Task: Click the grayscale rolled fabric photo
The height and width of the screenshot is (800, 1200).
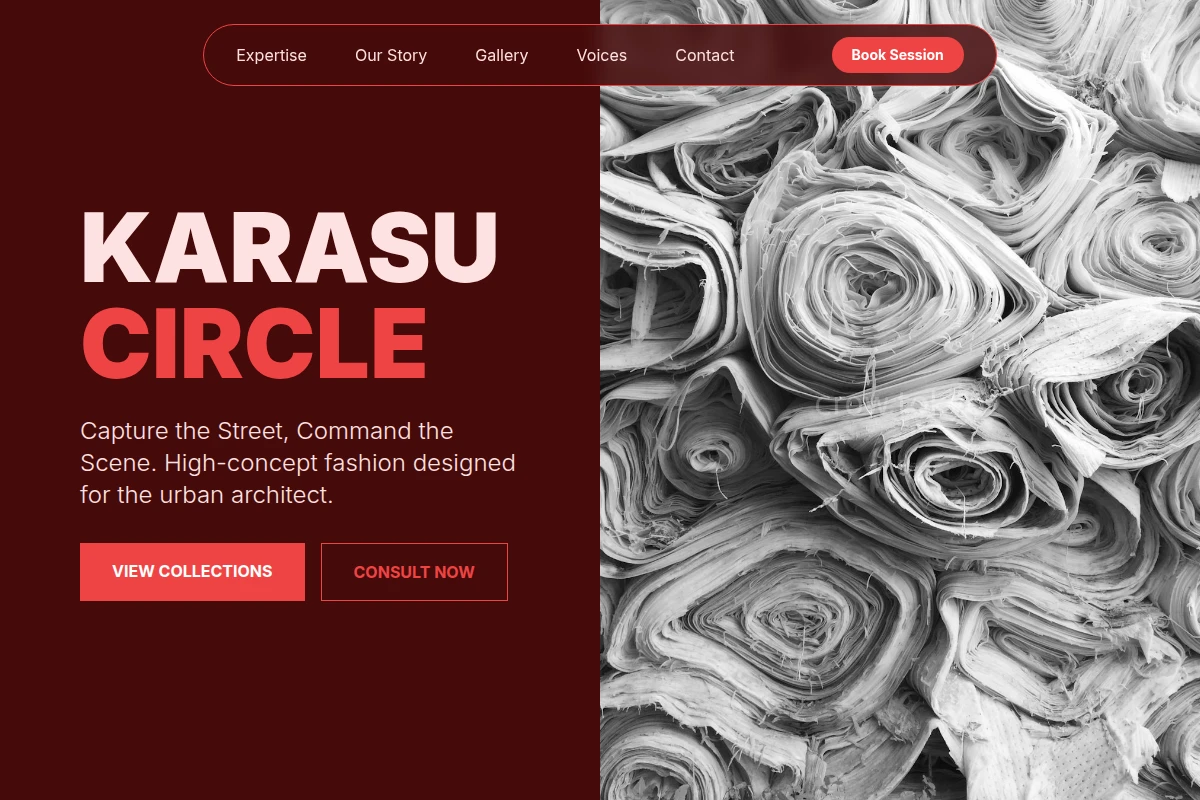Action: 900,400
